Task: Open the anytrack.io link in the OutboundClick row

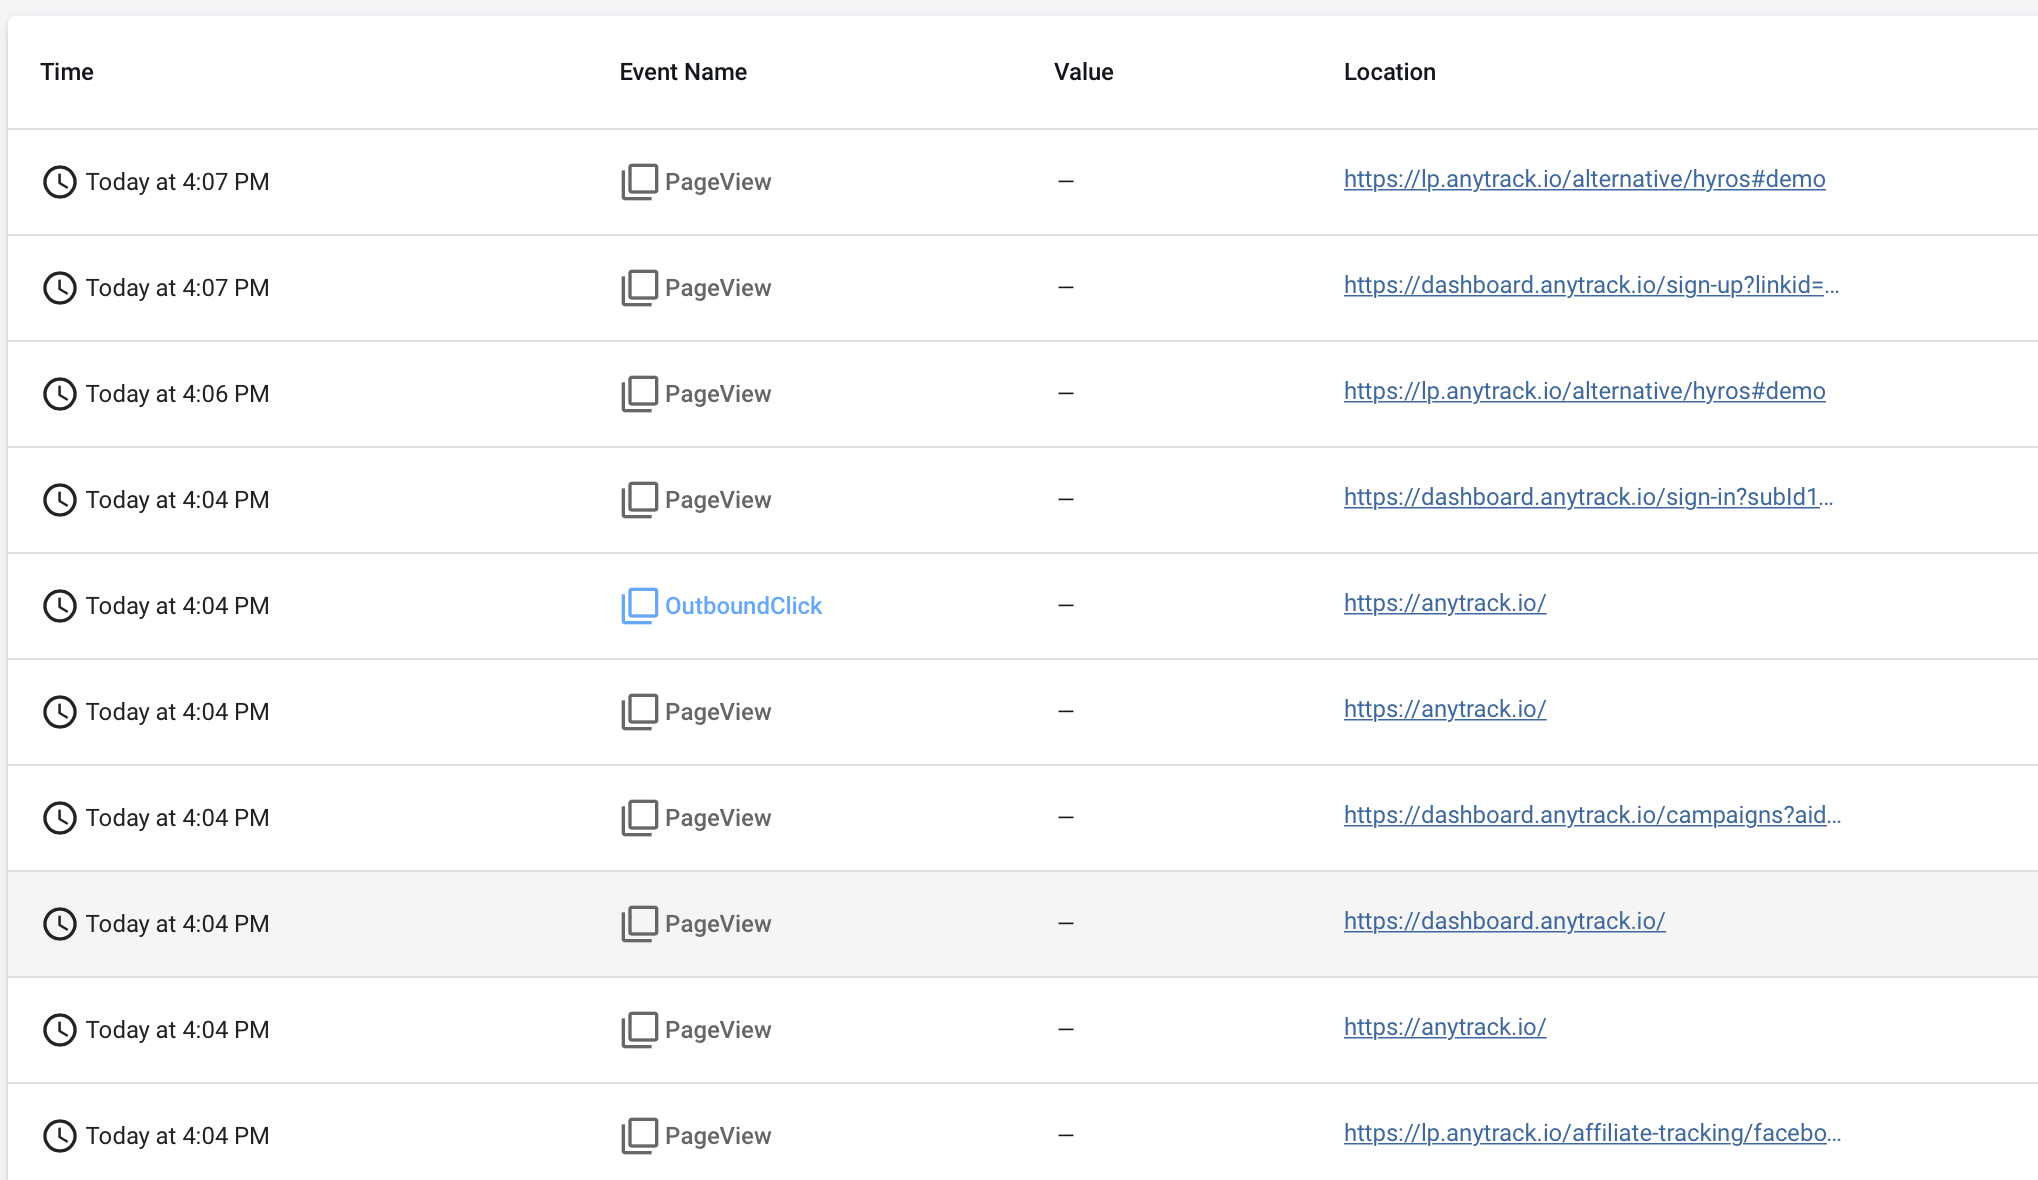Action: click(x=1445, y=603)
